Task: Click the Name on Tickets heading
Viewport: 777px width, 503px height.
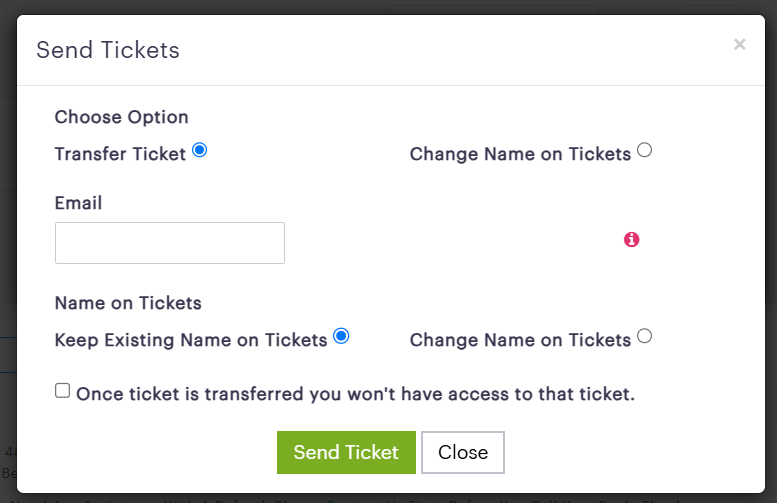Action: click(x=128, y=303)
